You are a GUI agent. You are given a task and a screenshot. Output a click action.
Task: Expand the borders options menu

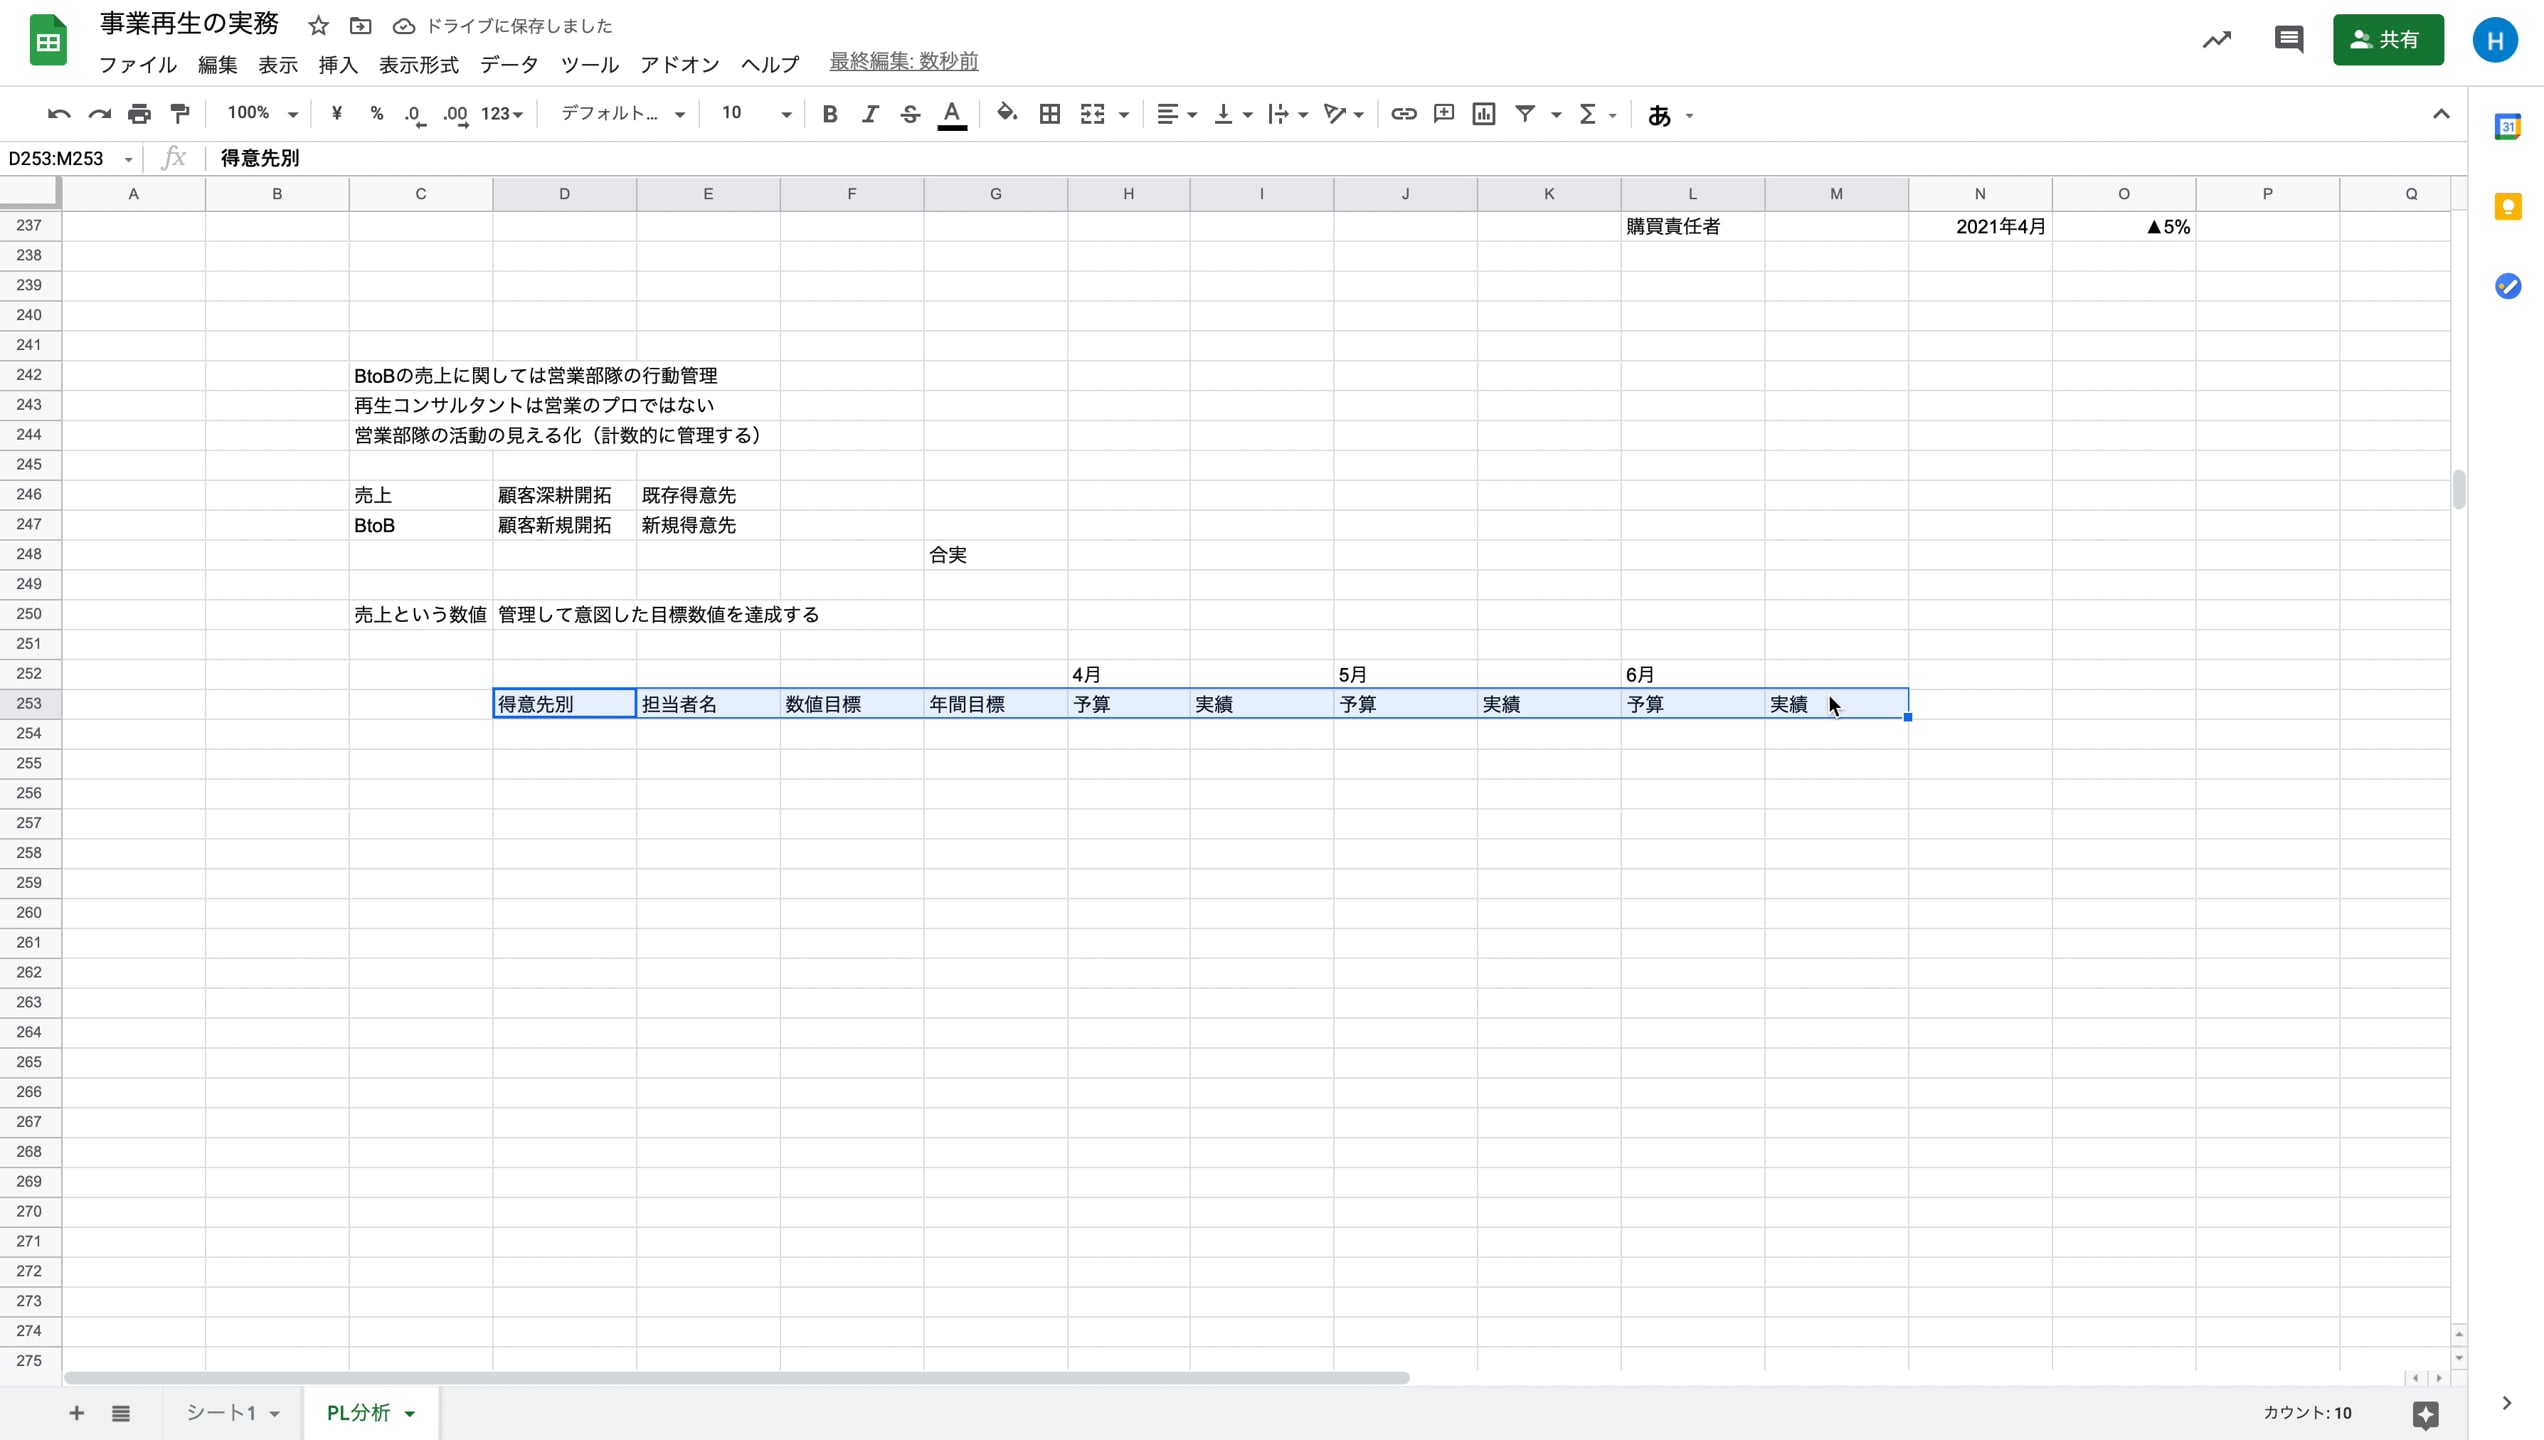(x=1049, y=113)
